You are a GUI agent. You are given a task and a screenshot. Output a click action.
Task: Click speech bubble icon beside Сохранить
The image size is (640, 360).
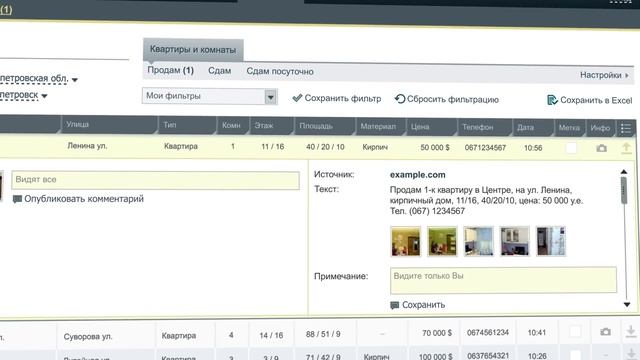(394, 305)
